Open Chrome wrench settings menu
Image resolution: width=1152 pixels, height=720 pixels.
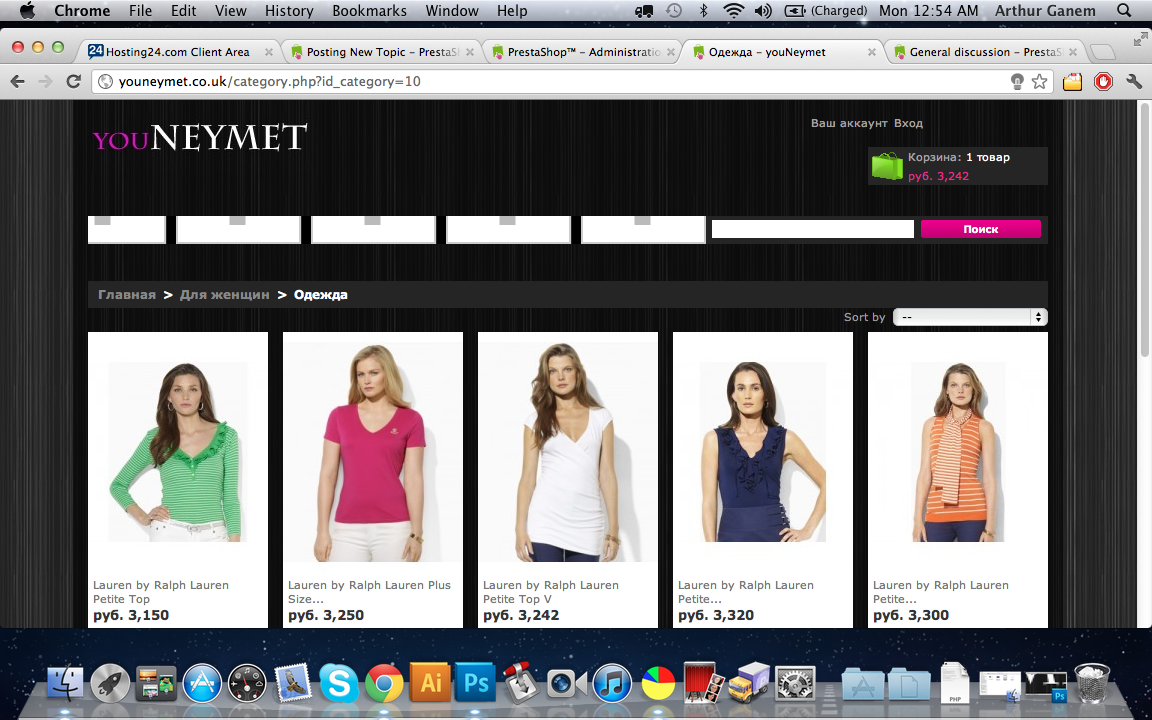[x=1134, y=82]
